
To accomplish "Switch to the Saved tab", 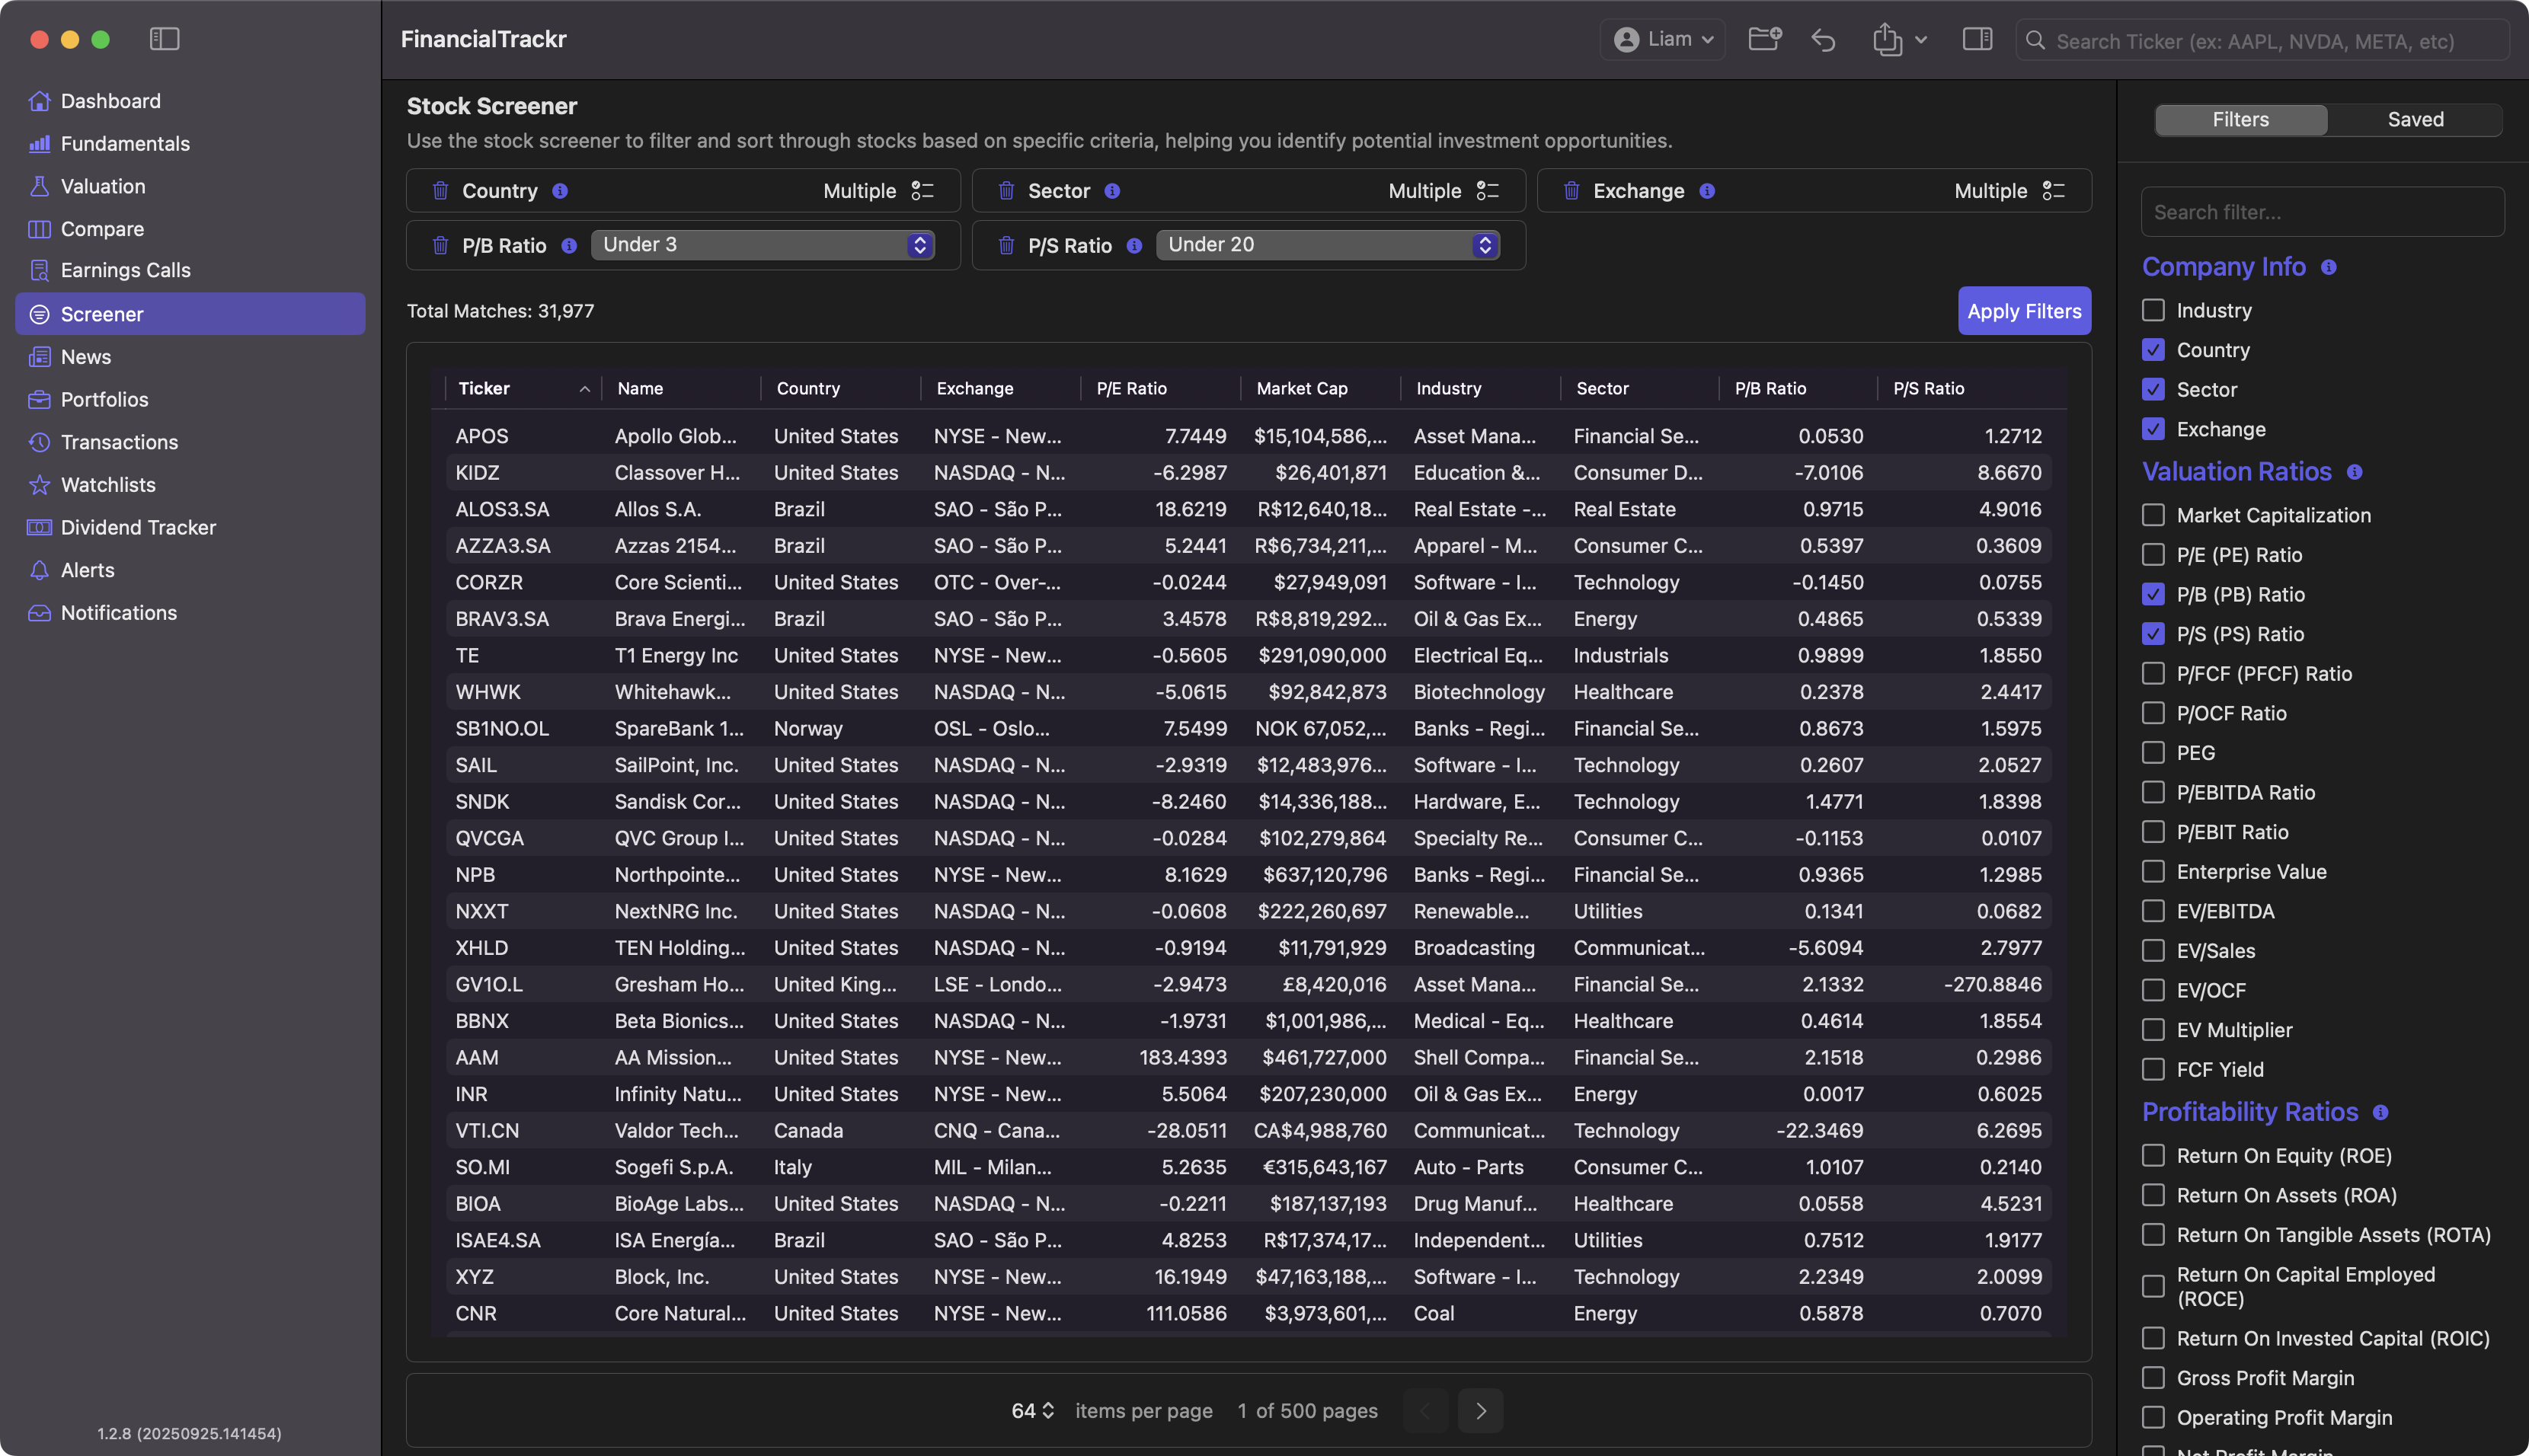I will click(x=2415, y=119).
